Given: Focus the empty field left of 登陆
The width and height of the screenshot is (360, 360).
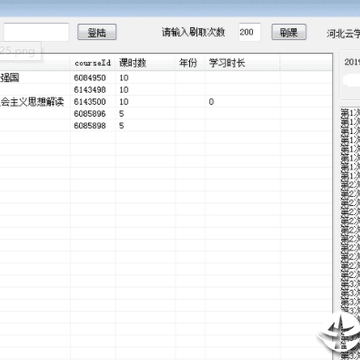Looking at the screenshot, I should (x=36, y=32).
